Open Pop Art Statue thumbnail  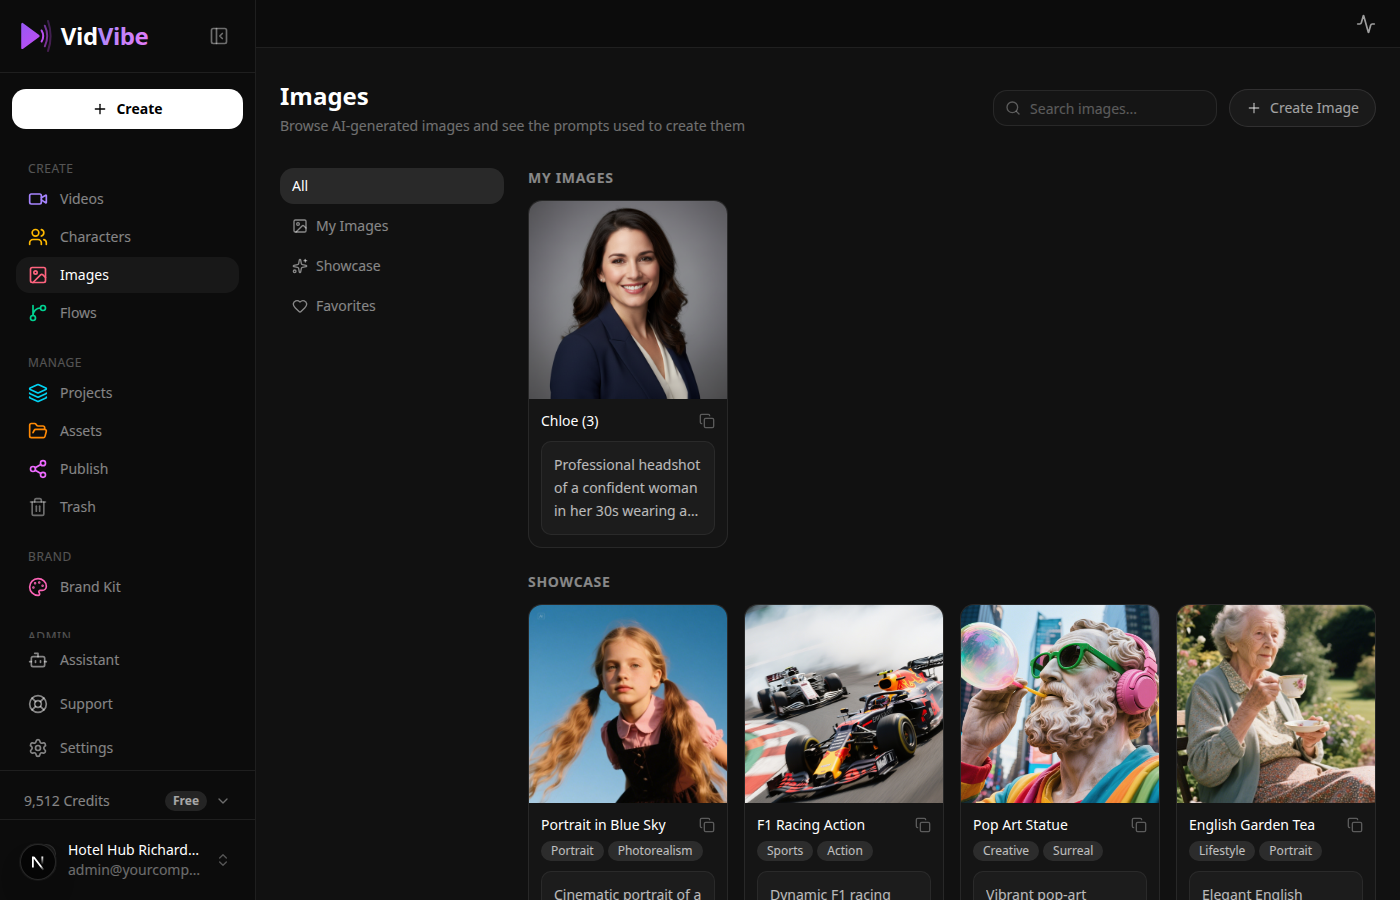tap(1060, 704)
